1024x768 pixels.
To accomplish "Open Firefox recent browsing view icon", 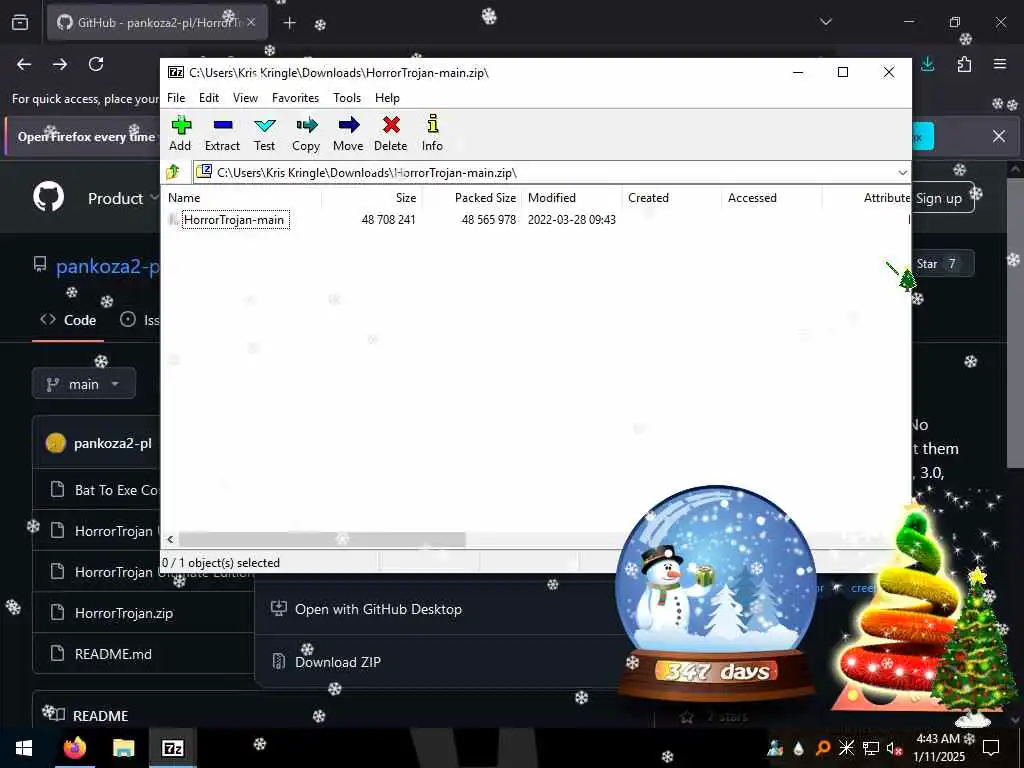I will (x=20, y=23).
